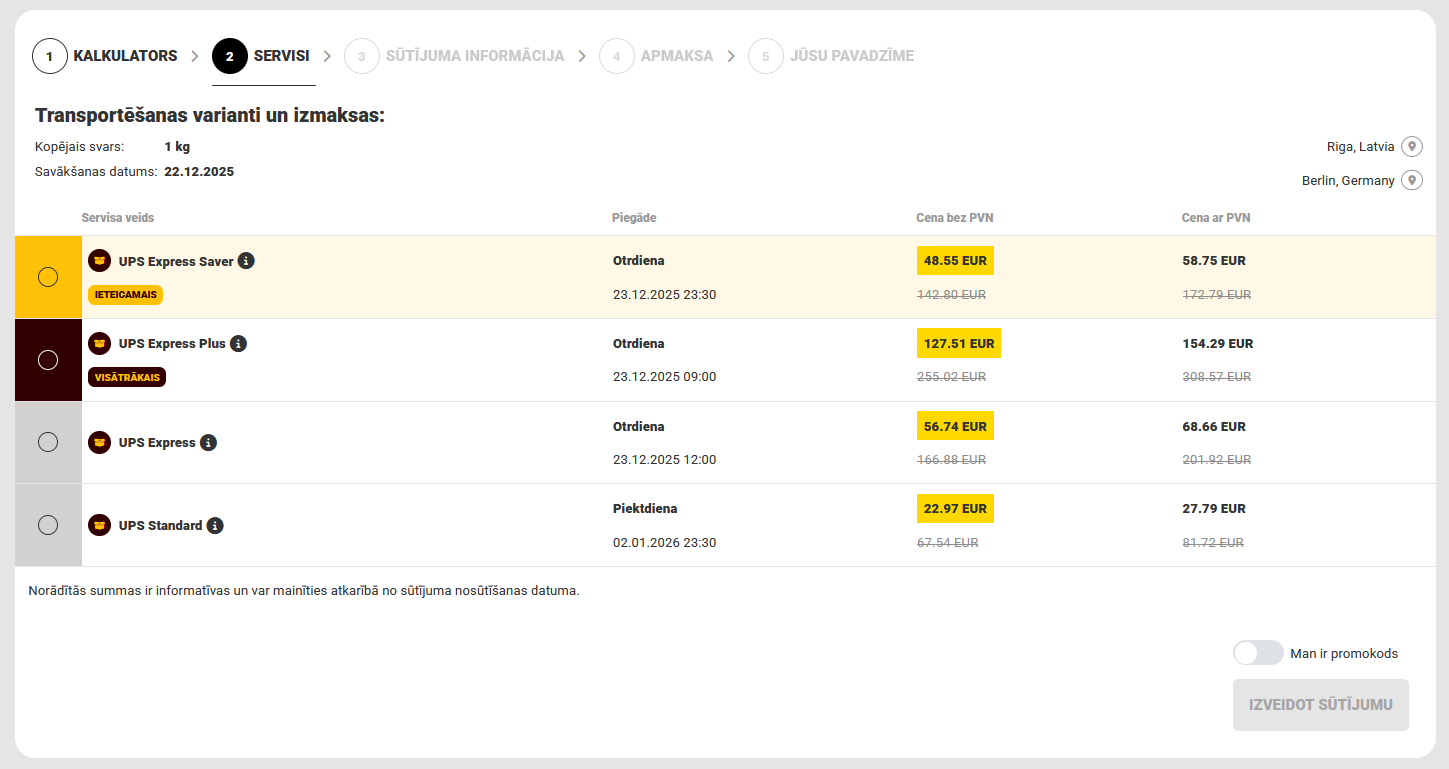Click location pin next to Berlin, Germany

(x=1411, y=181)
